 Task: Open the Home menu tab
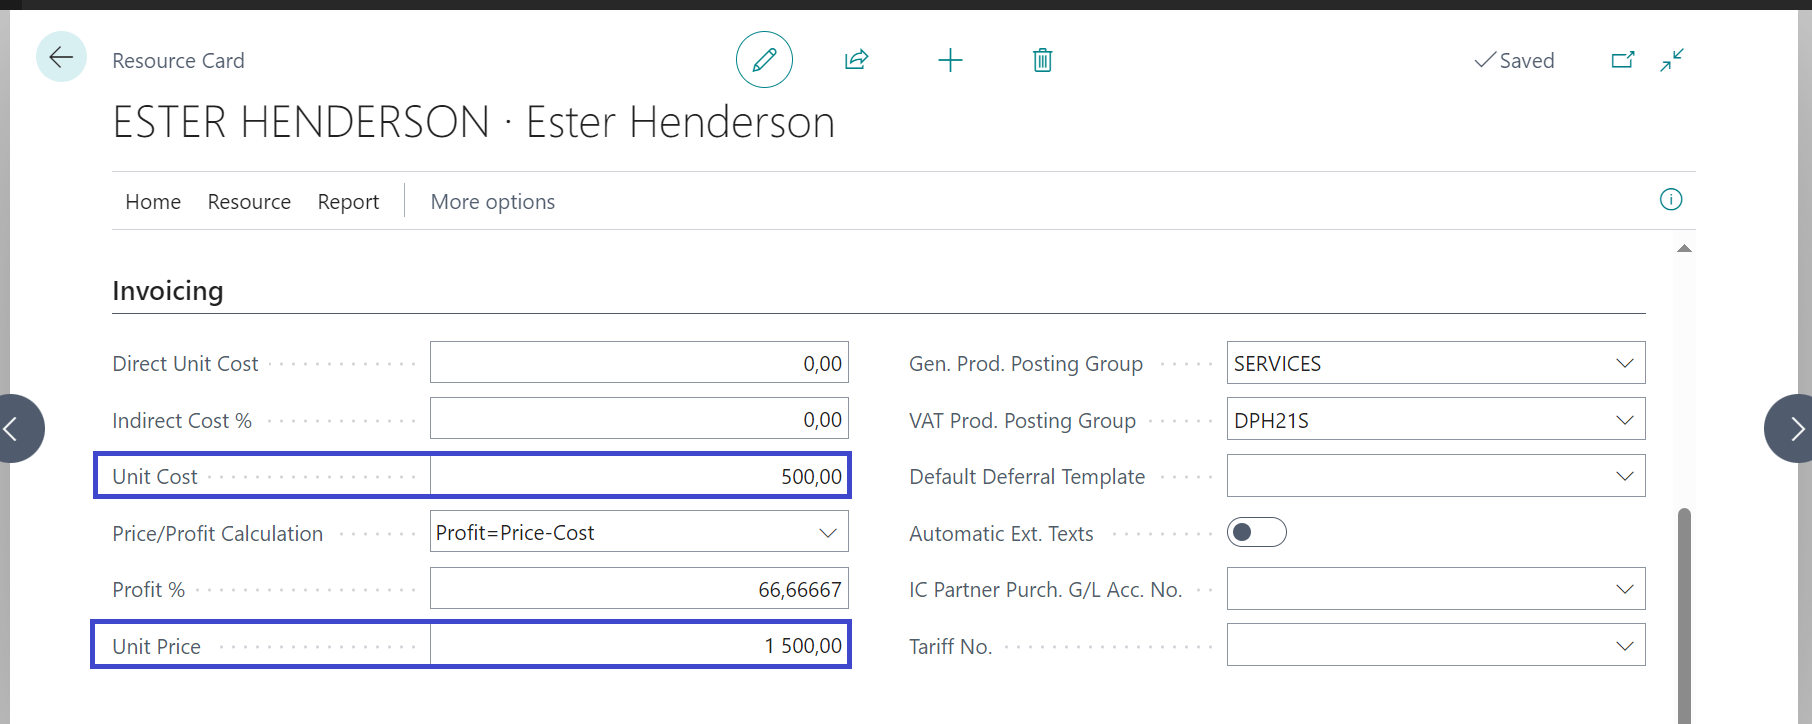point(153,202)
